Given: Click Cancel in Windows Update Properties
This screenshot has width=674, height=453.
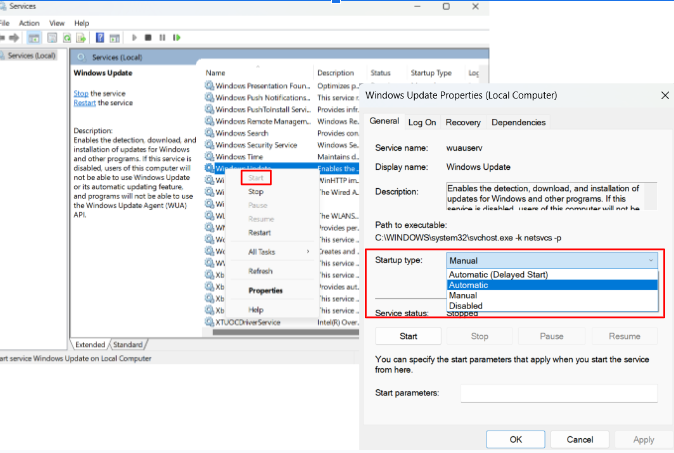Looking at the screenshot, I should pos(579,439).
